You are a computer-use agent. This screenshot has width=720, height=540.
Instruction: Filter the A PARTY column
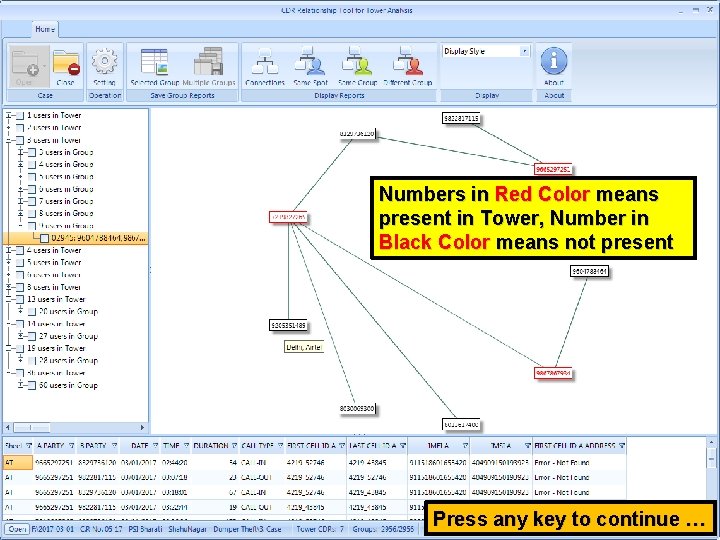pos(72,445)
